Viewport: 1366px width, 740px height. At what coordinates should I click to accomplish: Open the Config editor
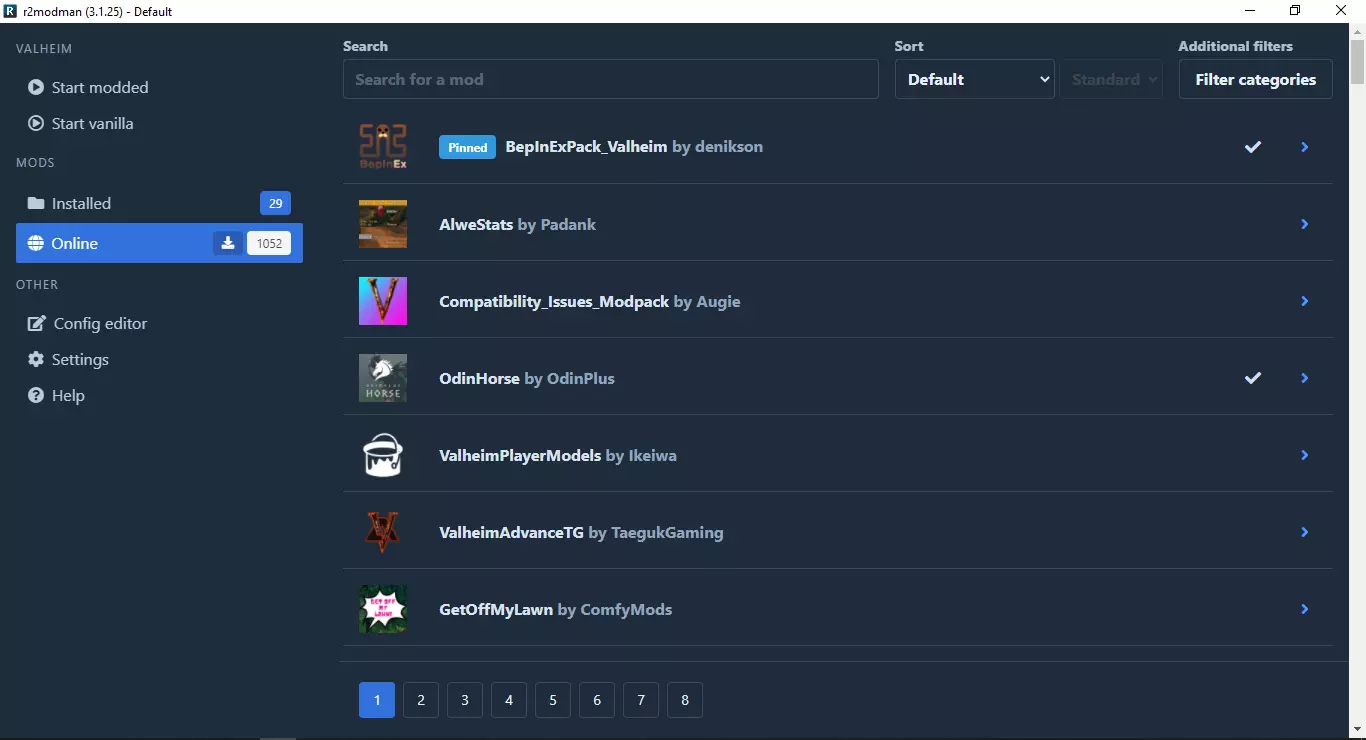(159, 323)
